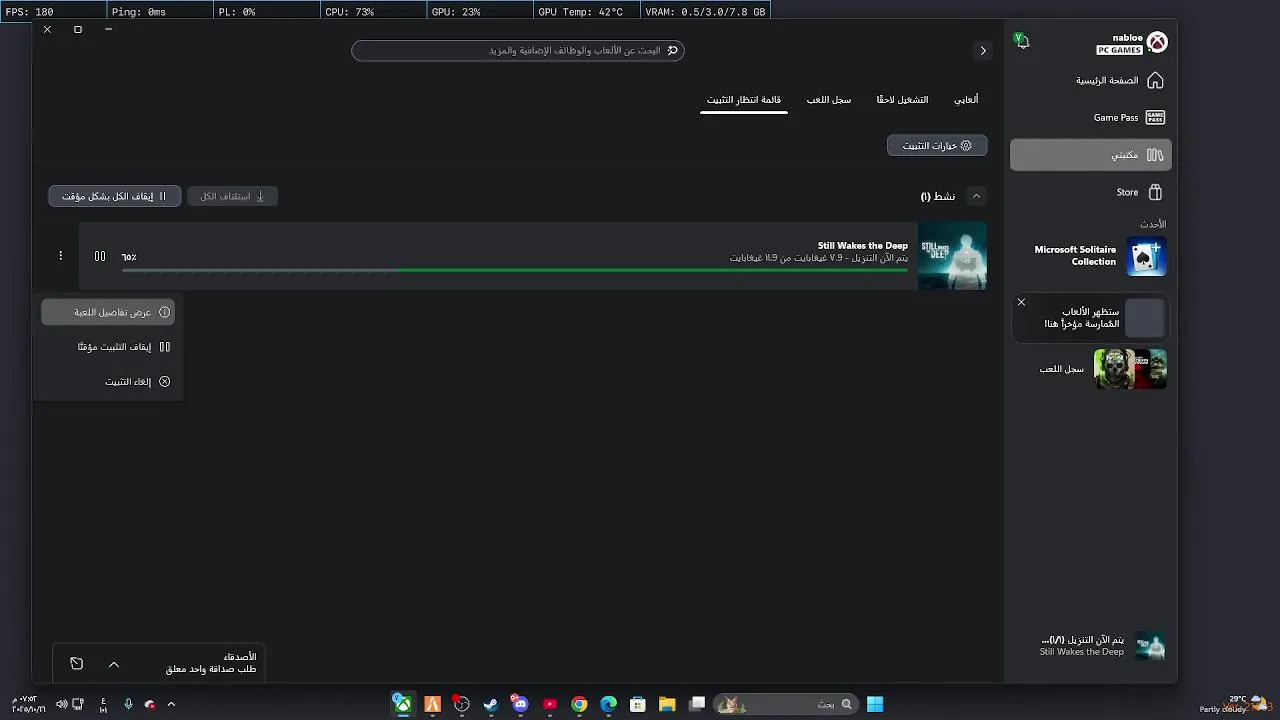The height and width of the screenshot is (720, 1280).
Task: Open Discord from the taskbar
Action: pos(520,705)
